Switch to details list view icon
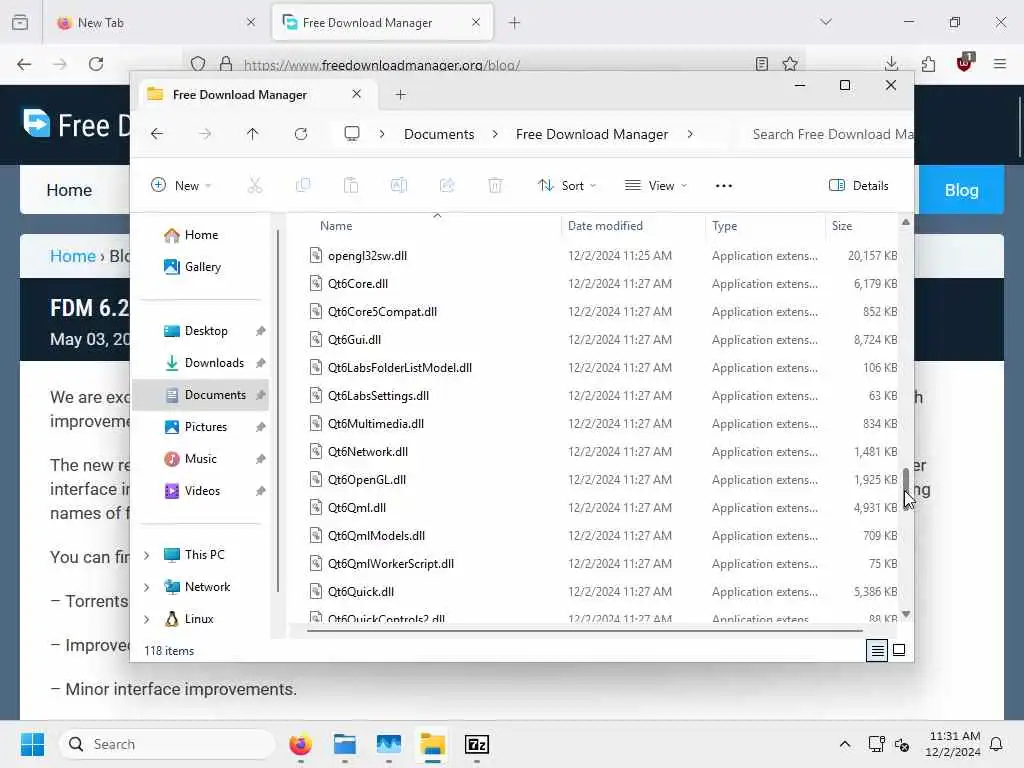Screen dimensions: 1024x768 point(877,650)
